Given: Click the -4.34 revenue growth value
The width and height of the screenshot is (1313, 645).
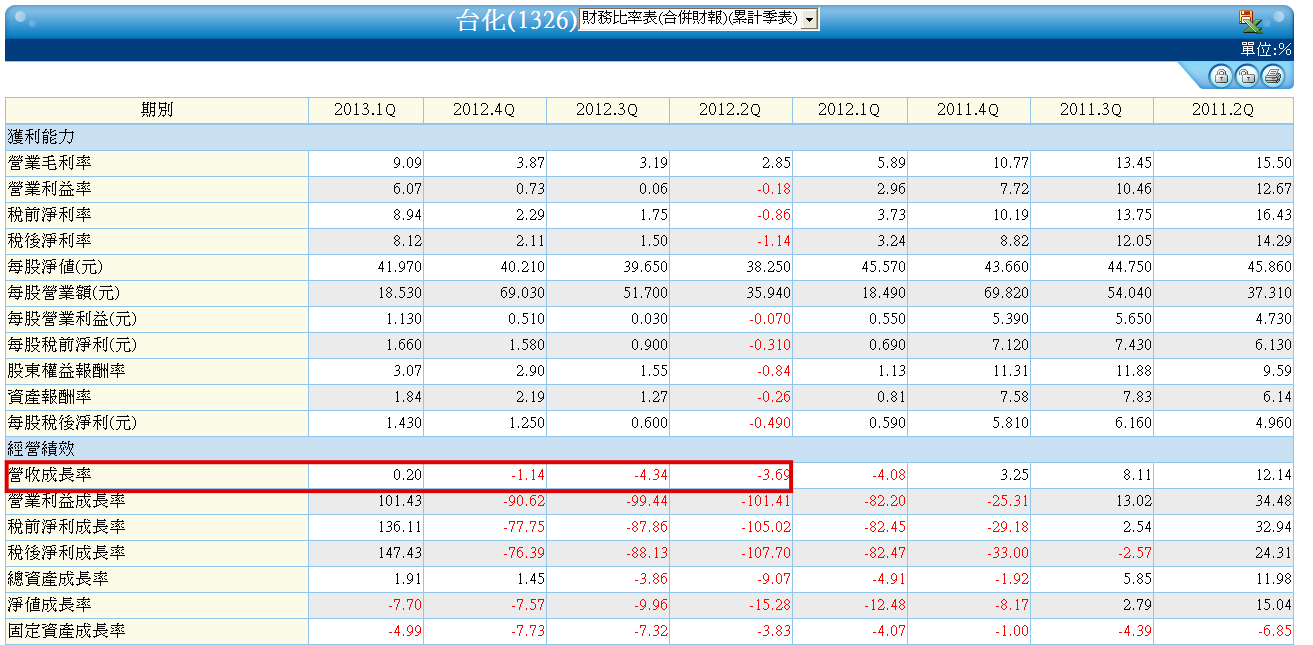Looking at the screenshot, I should (650, 476).
